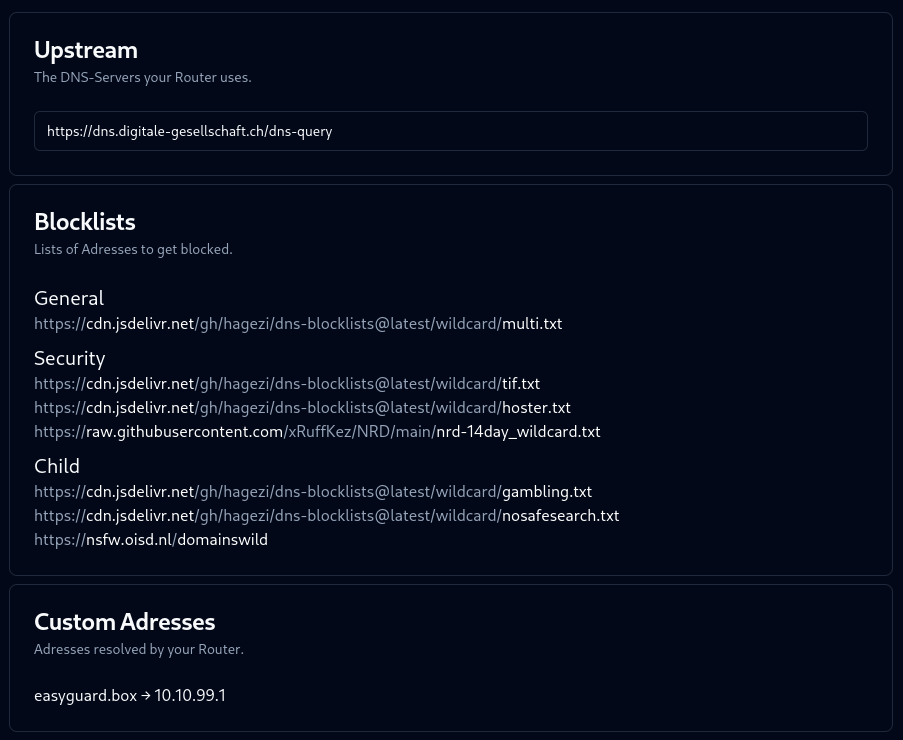
Task: Select the Security blocklist category label
Action: pos(70,358)
